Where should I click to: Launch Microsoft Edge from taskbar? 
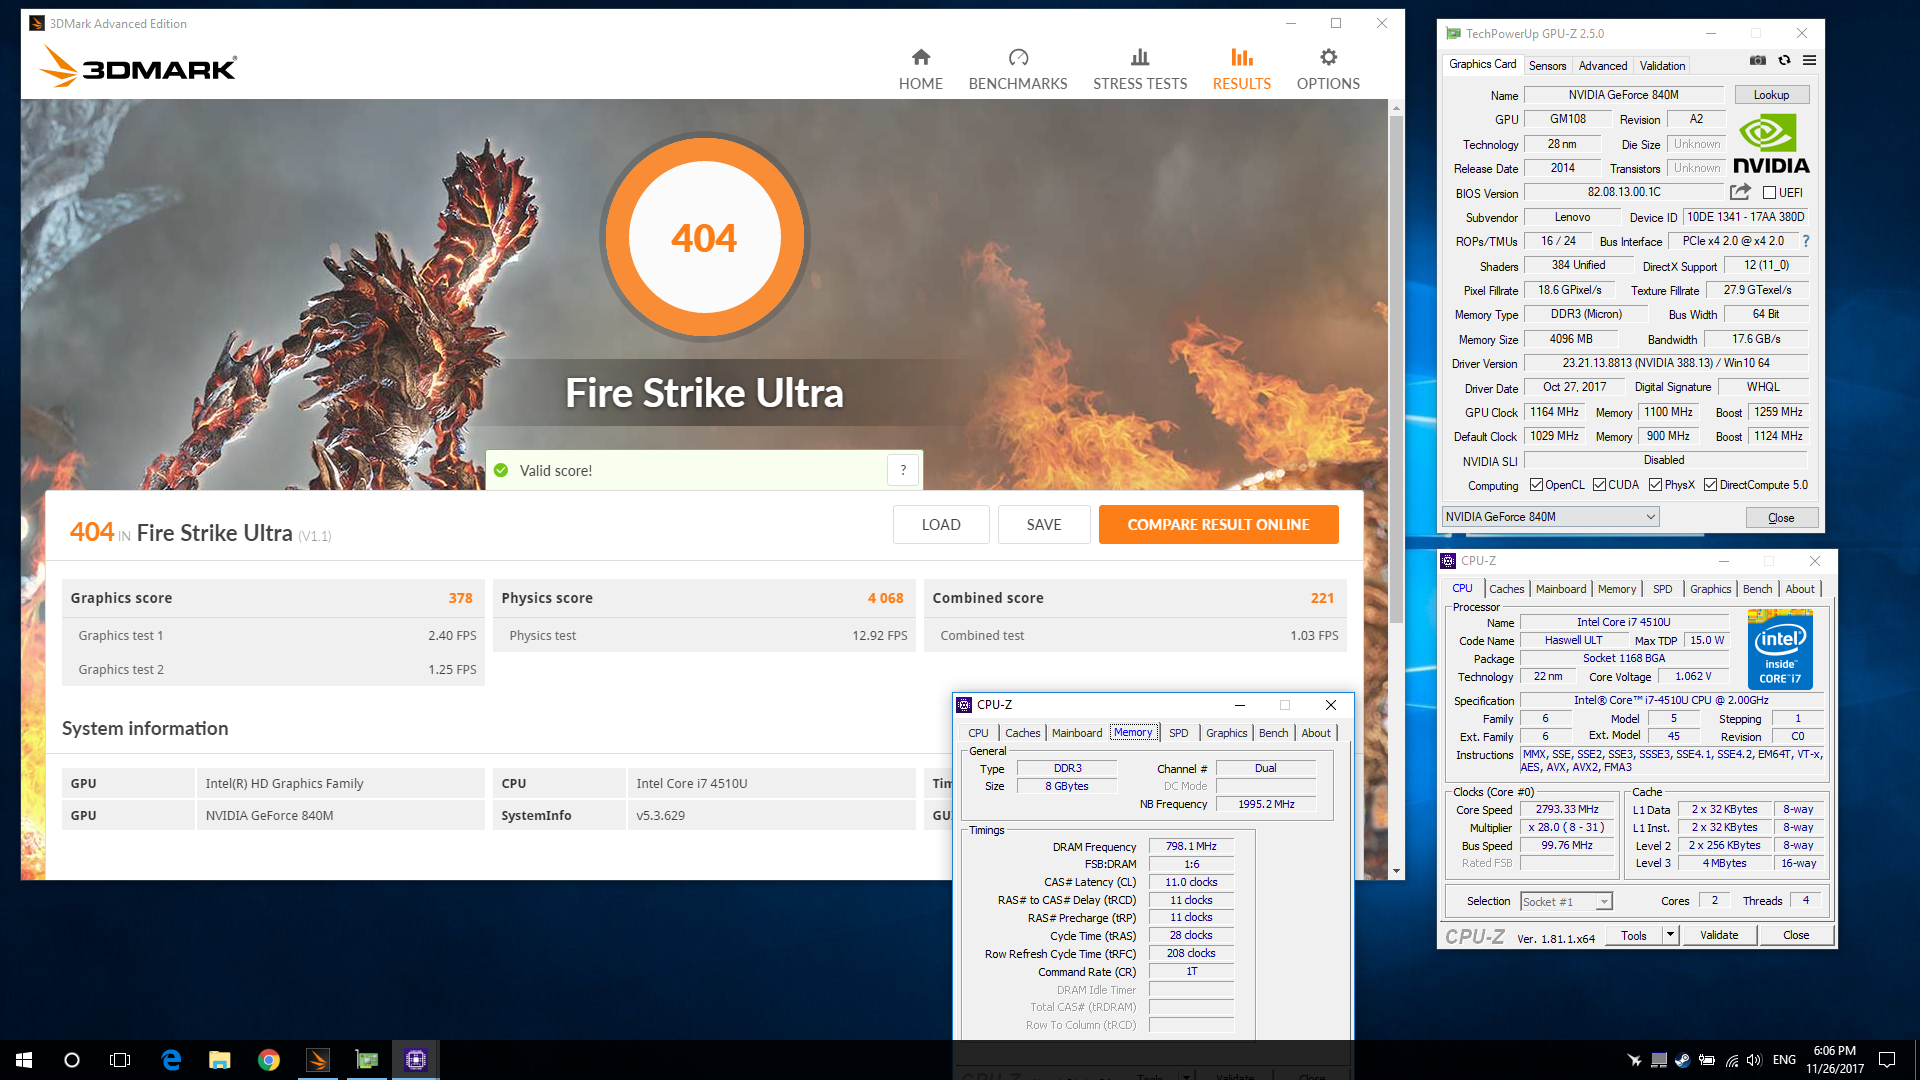click(x=171, y=1060)
